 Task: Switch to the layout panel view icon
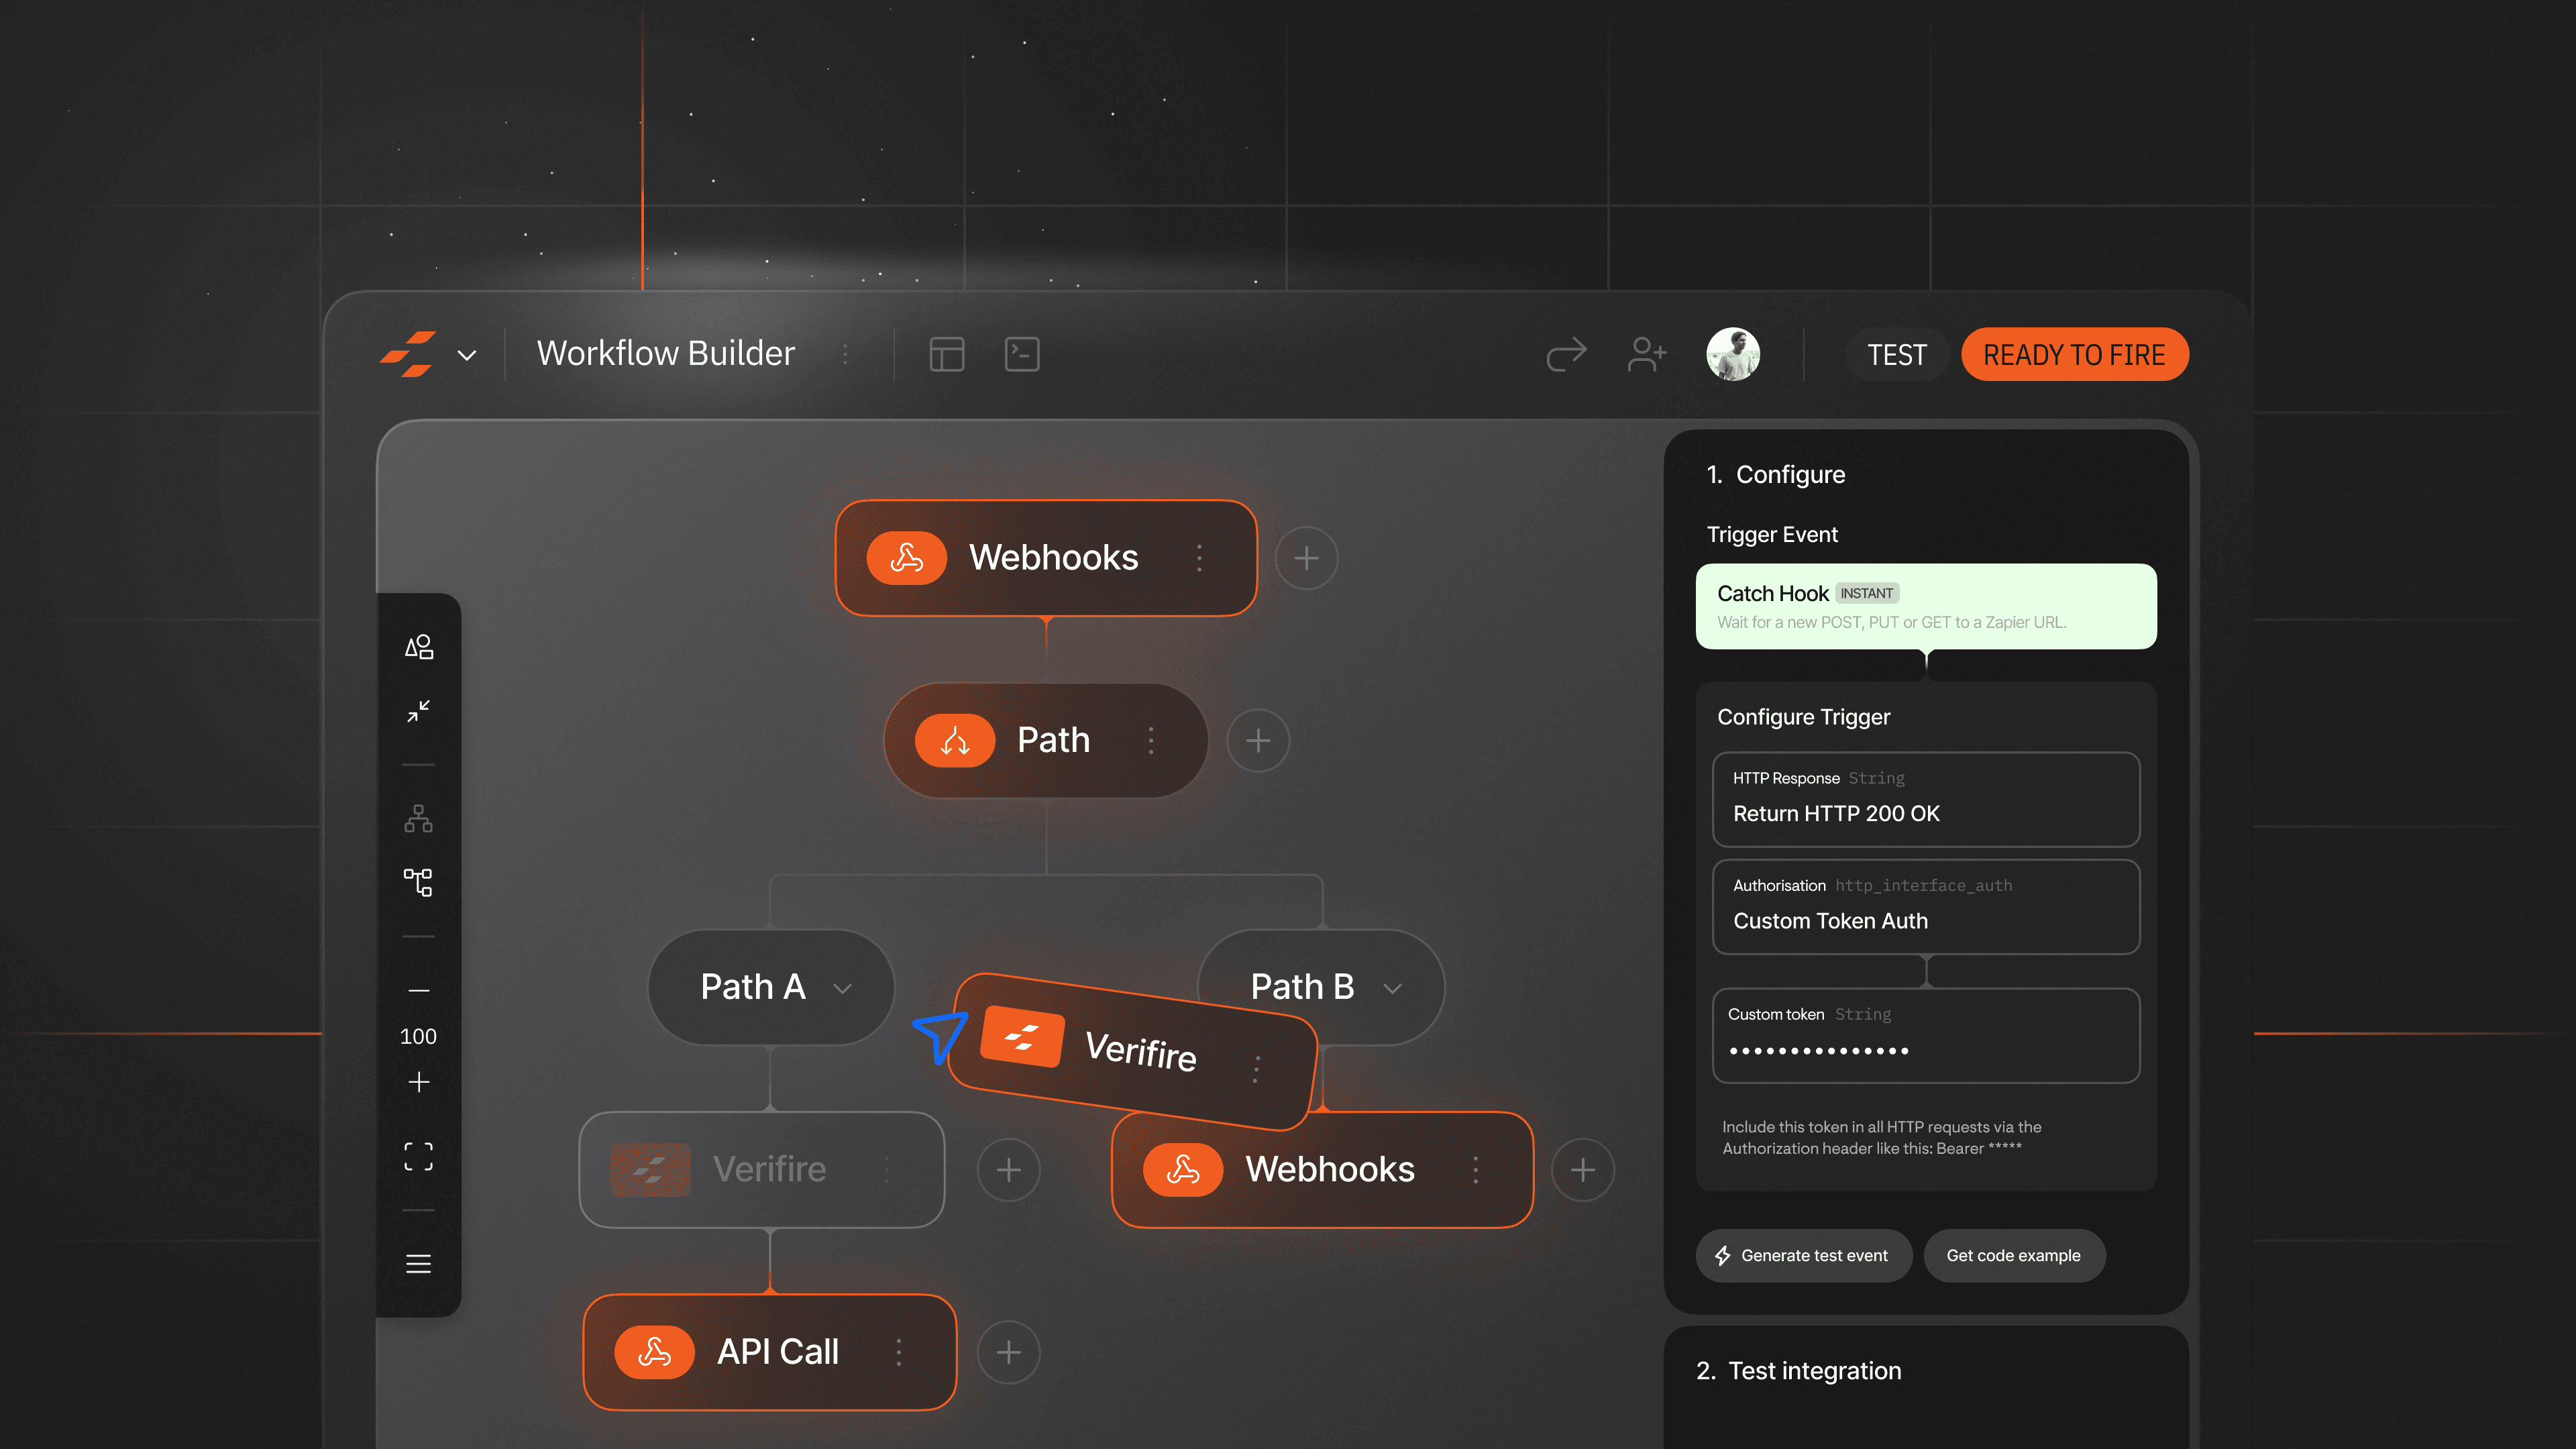pyautogui.click(x=946, y=354)
